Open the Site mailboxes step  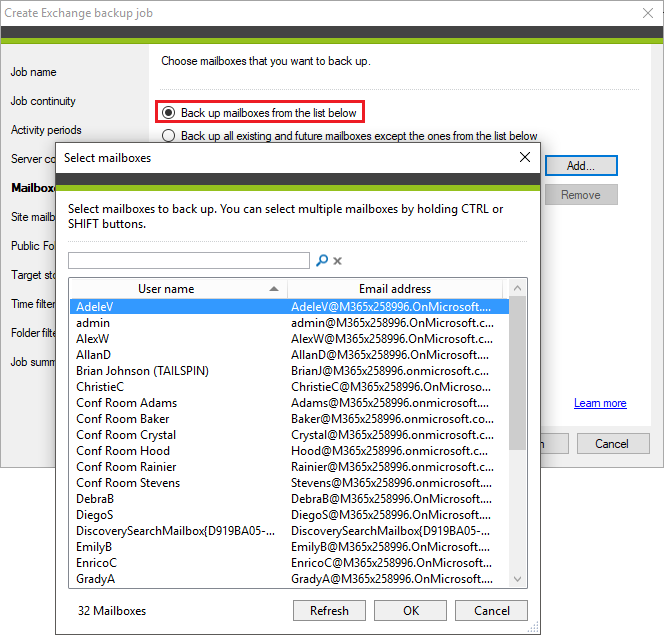click(33, 217)
